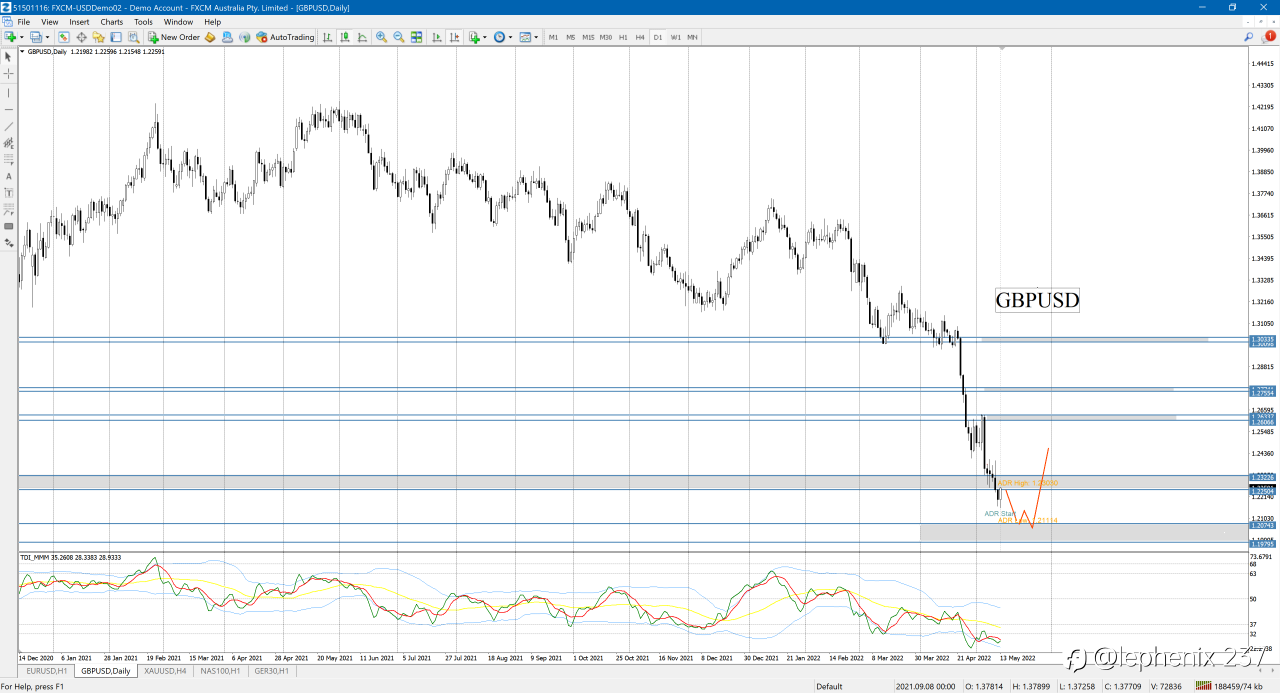The height and width of the screenshot is (693, 1280).
Task: Switch to H4 timeframe
Action: (x=640, y=37)
